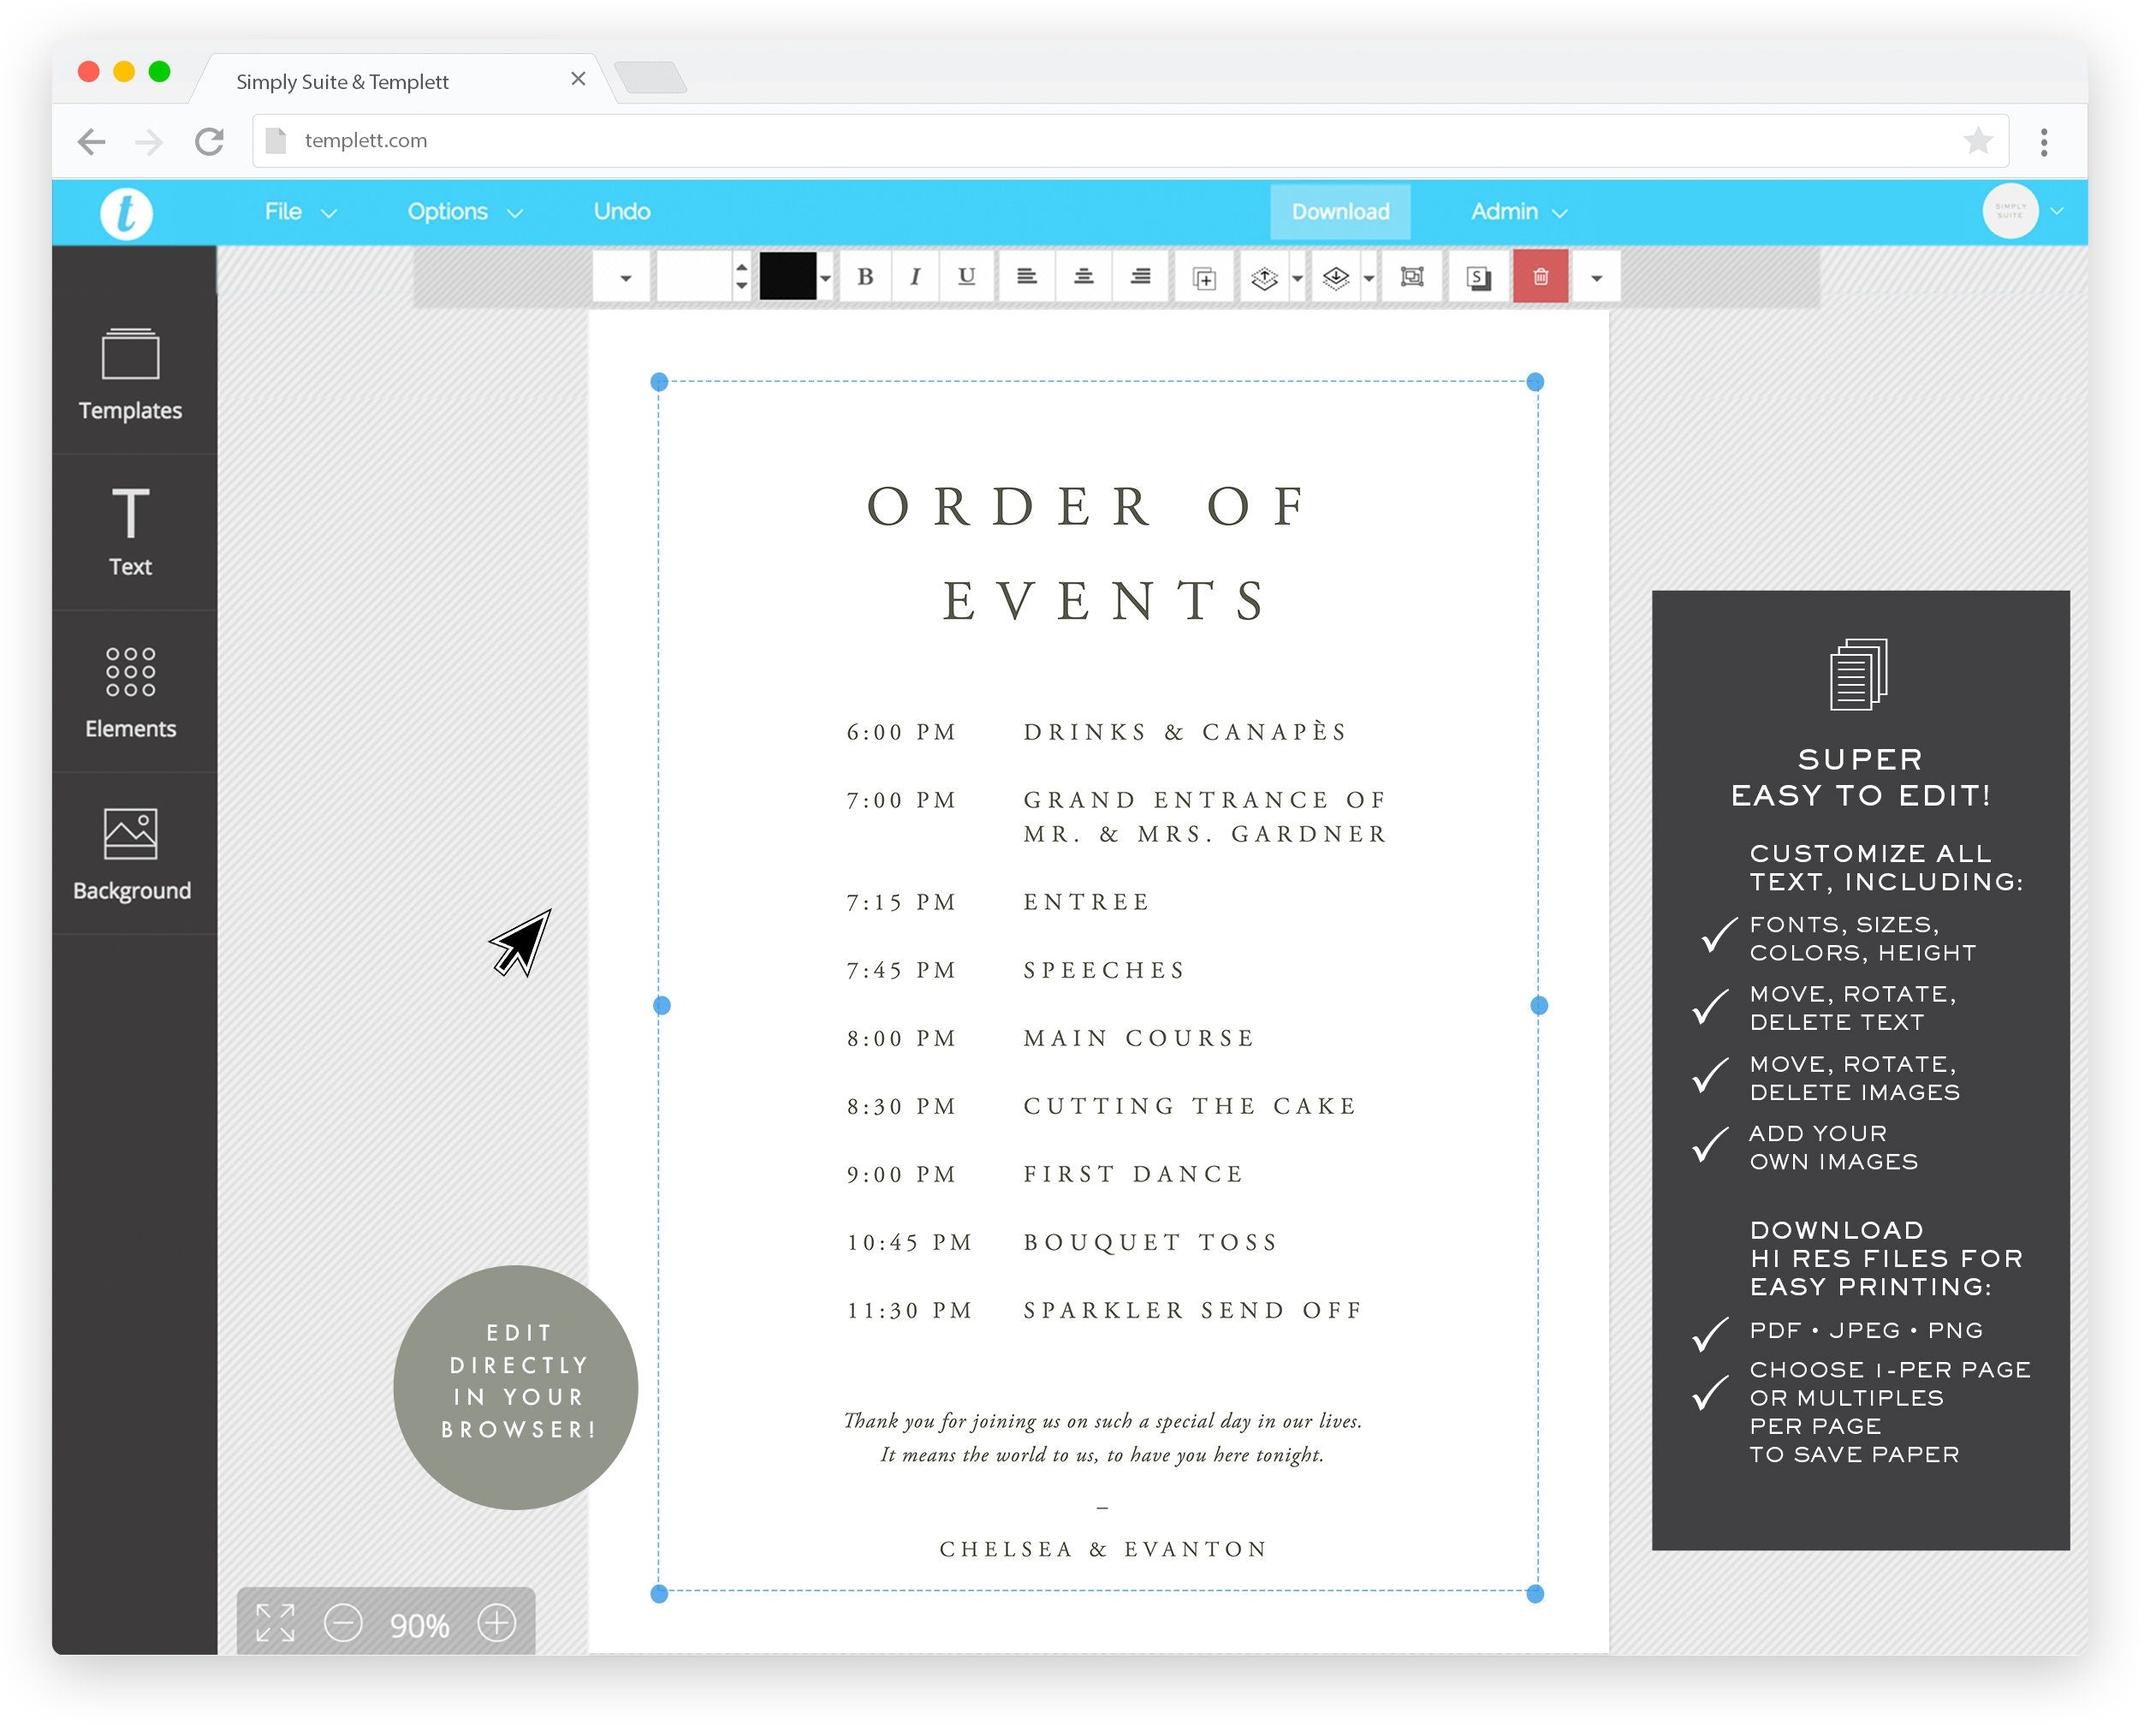Click the 7:00 PM time entry
Screen dimensions: 2156x1725
(901, 800)
